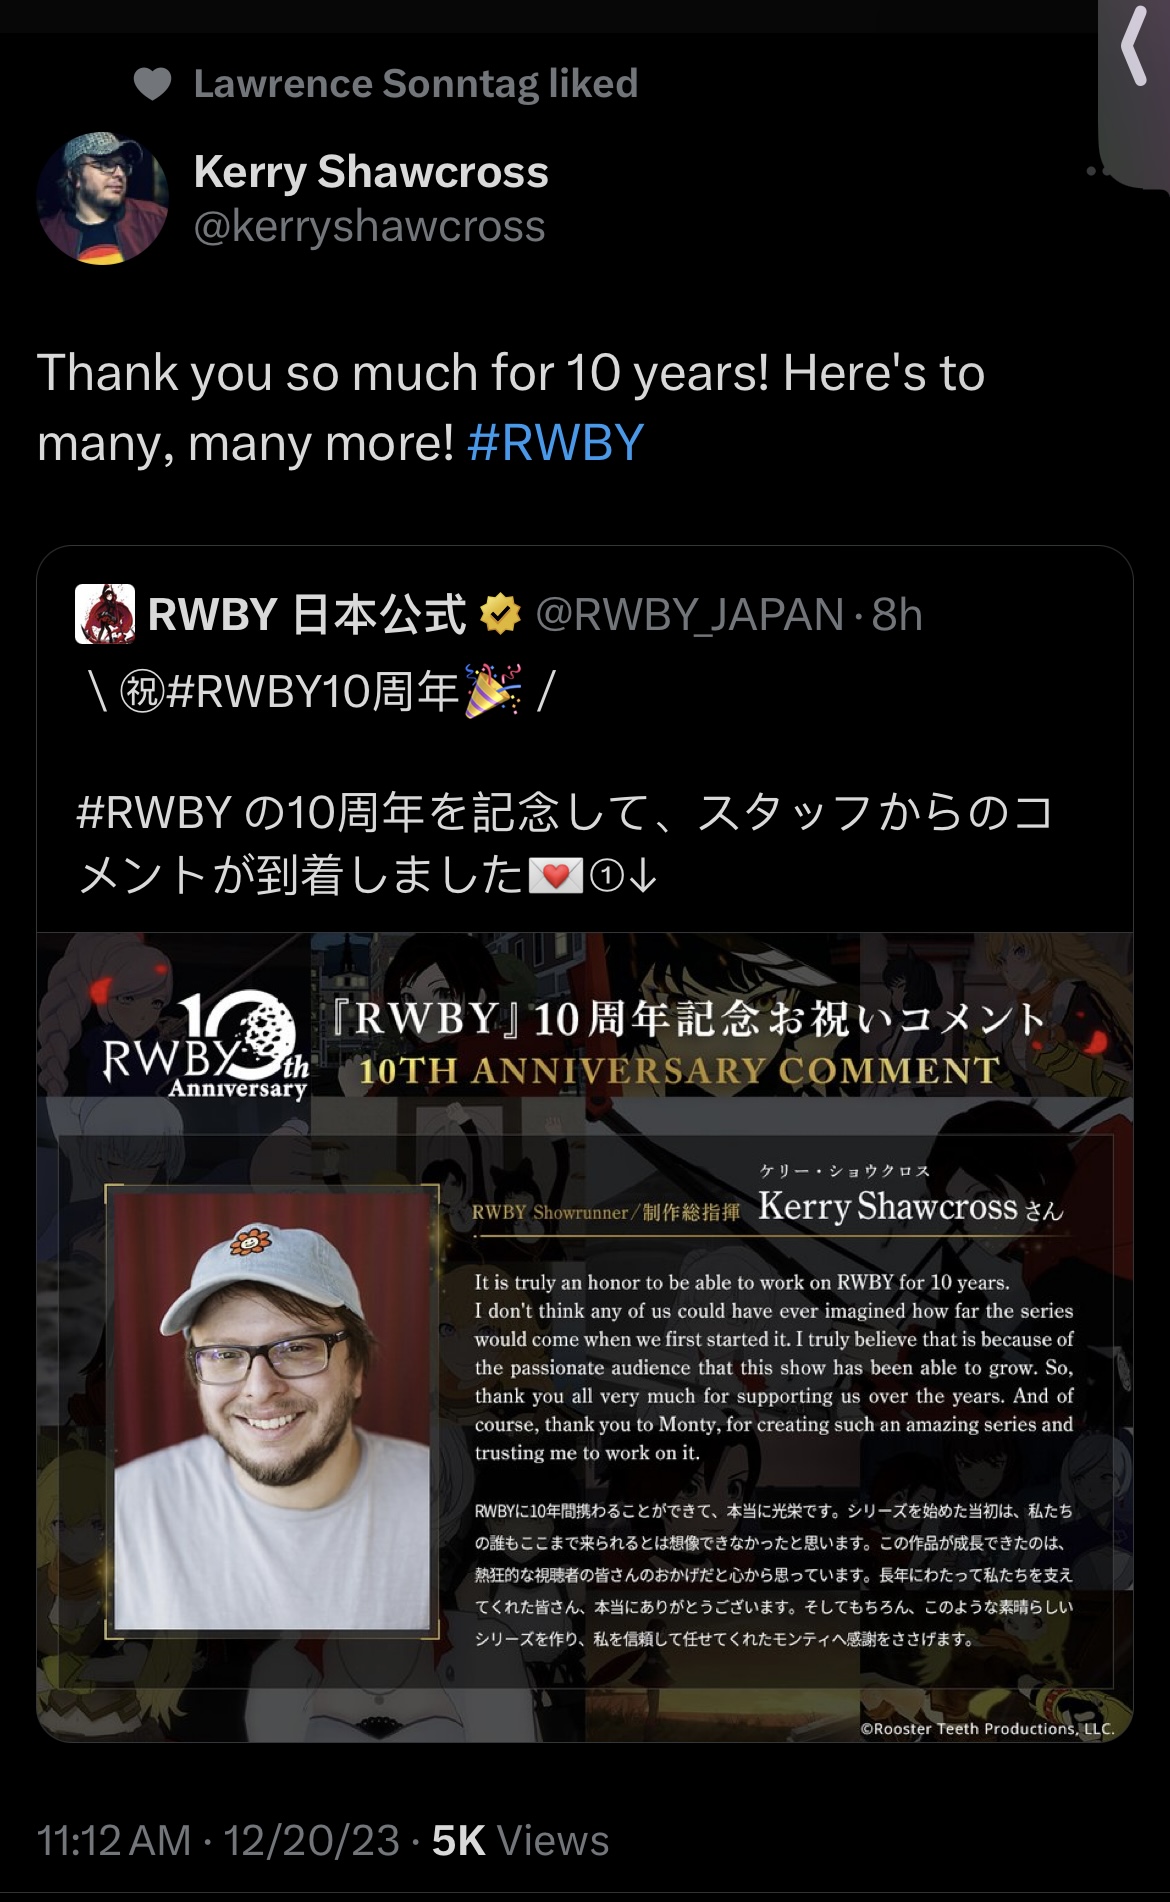Open @kerryshawcross handle
1170x1902 pixels.
click(x=369, y=227)
